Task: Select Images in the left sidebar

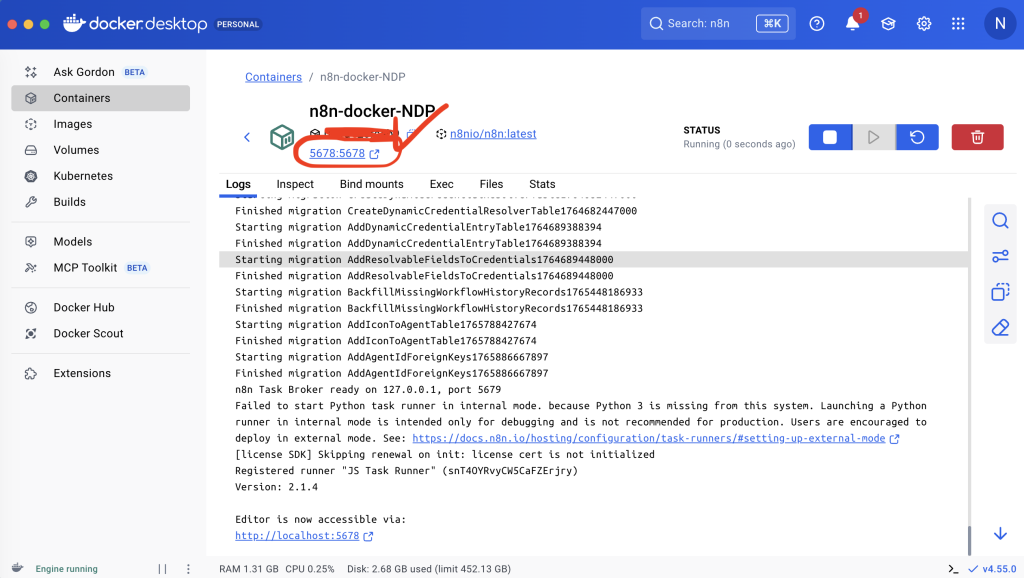Action: click(x=72, y=124)
